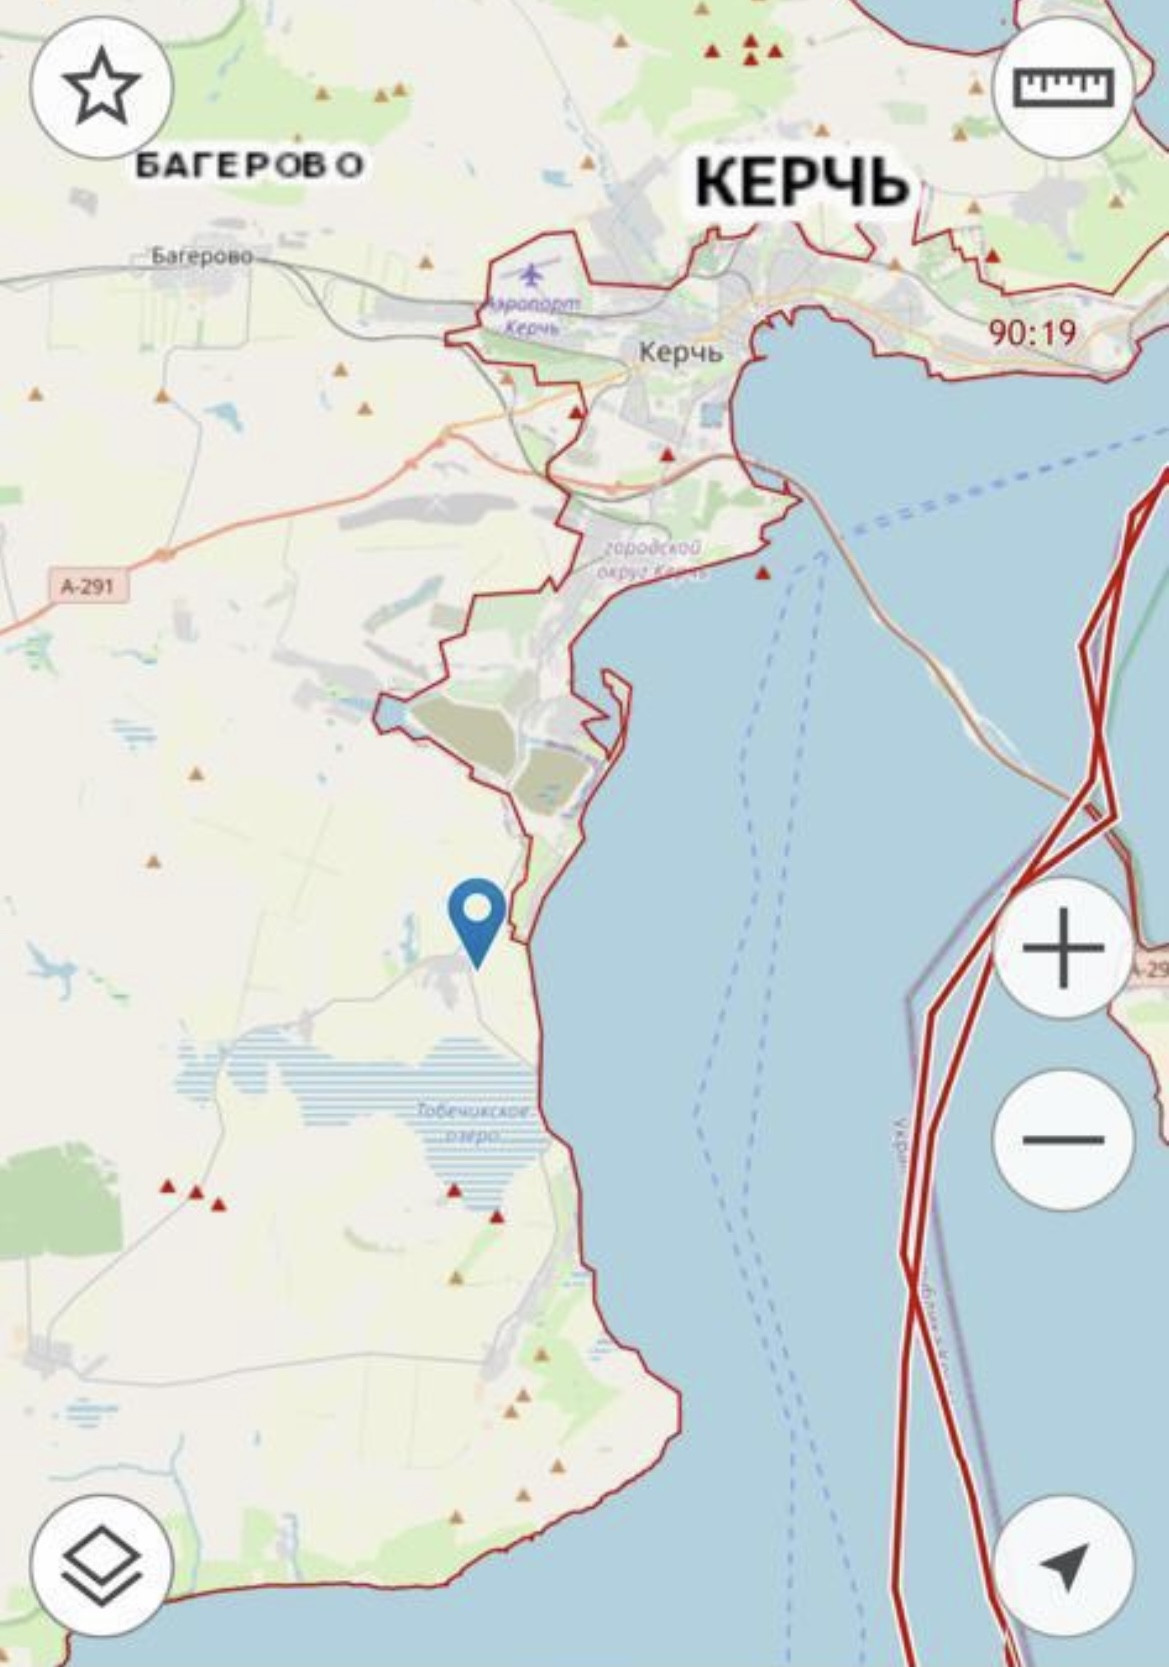Screen dimensions: 1169x1667
Task: Click the 90:19 cadastral number label
Action: [x=1033, y=332]
